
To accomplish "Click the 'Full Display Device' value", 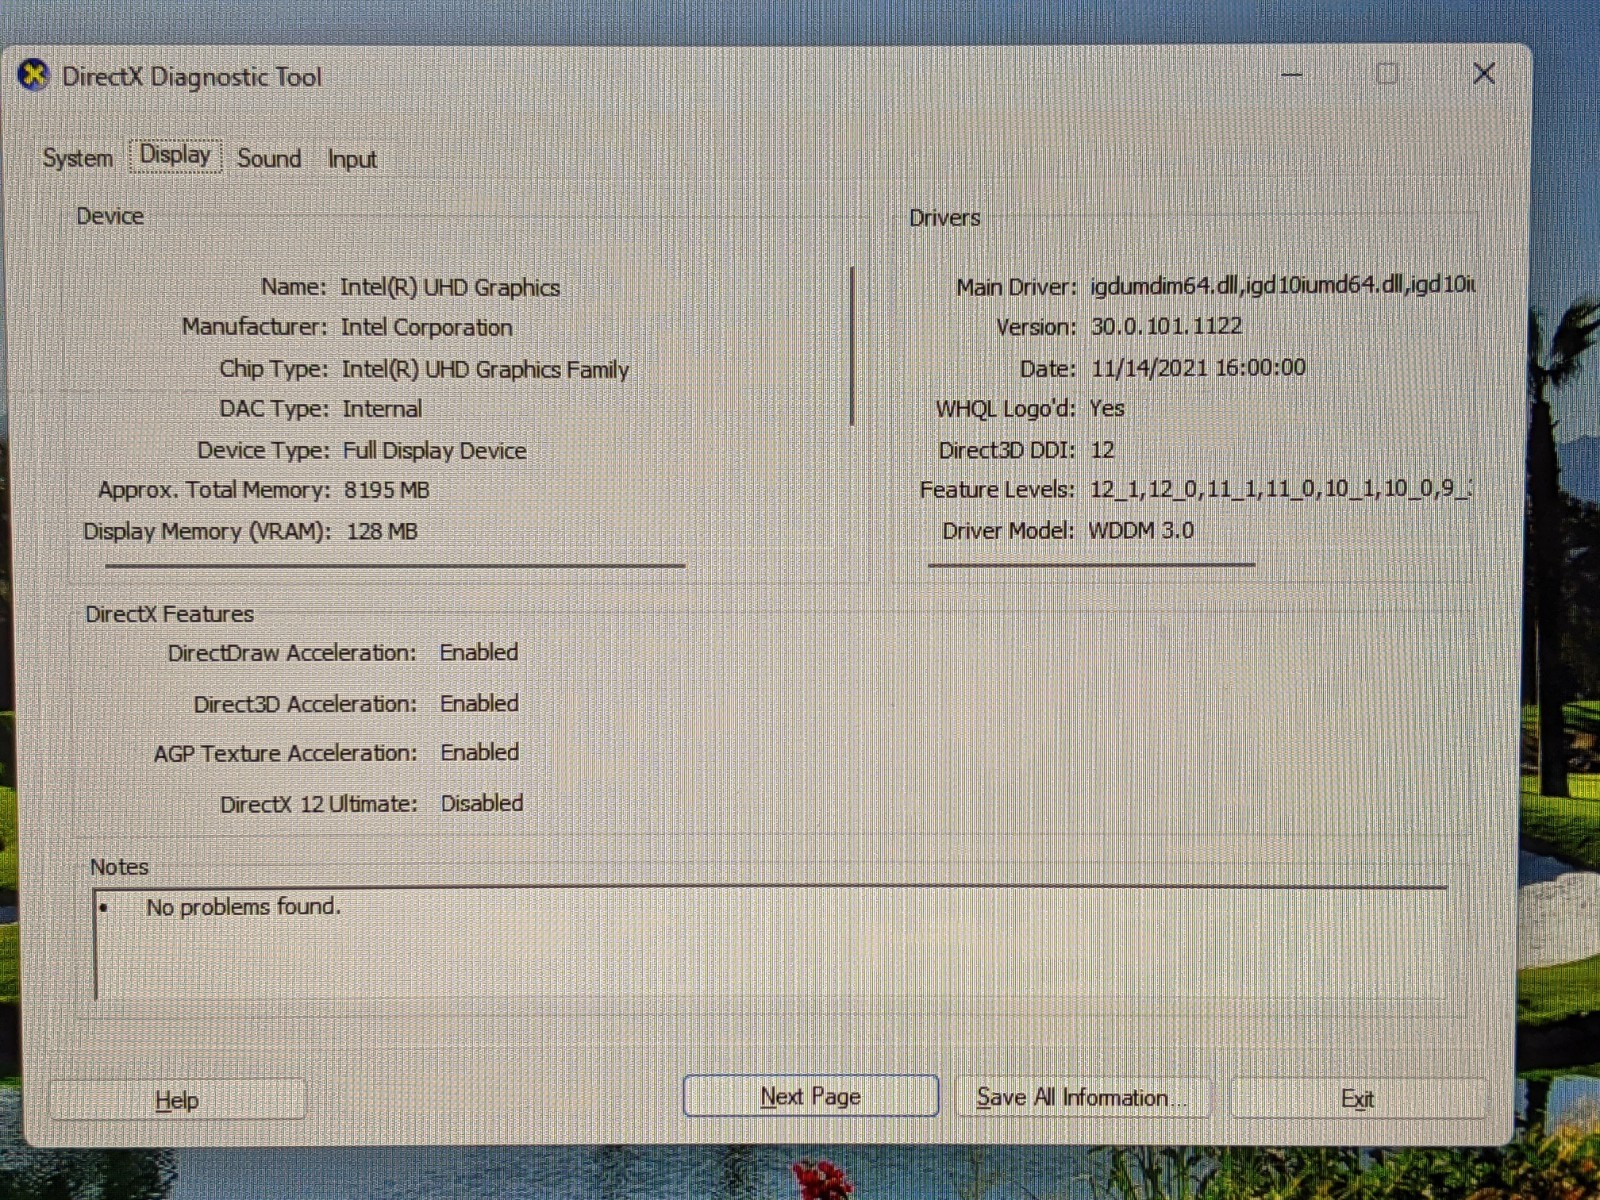I will point(434,450).
